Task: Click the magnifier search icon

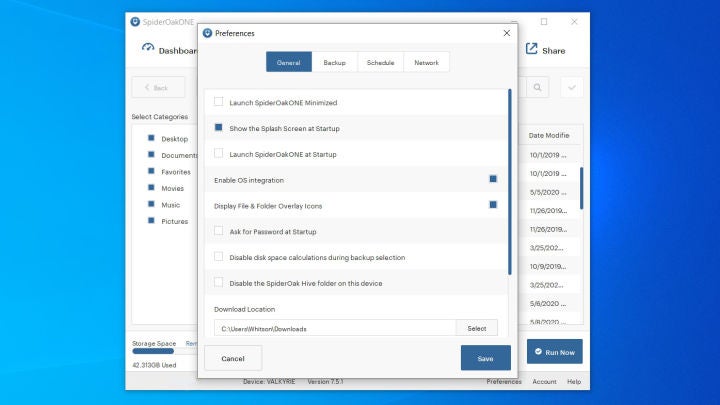Action: pyautogui.click(x=538, y=88)
